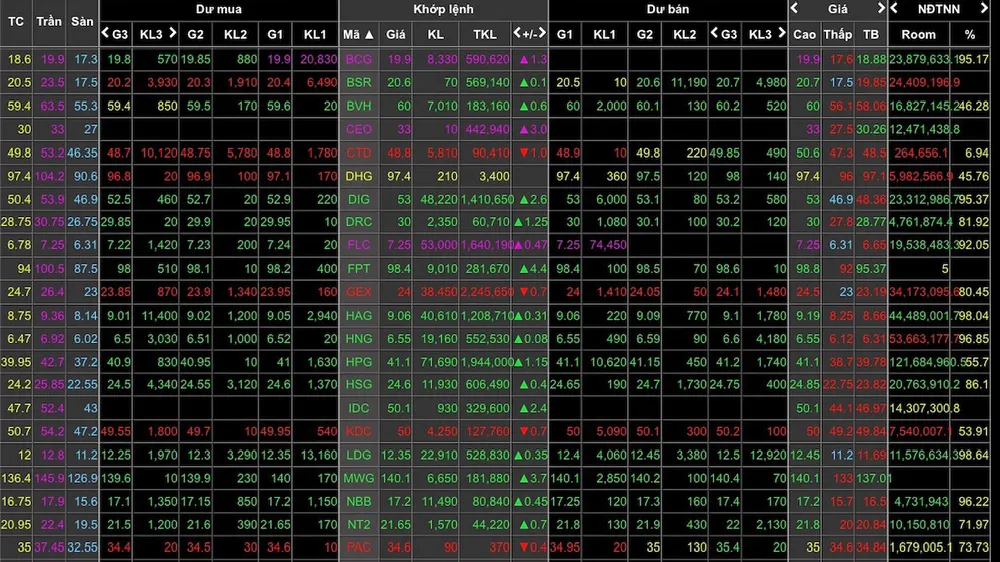Select the Dư bán header group
Viewport: 1000px width, 562px height.
click(x=668, y=9)
